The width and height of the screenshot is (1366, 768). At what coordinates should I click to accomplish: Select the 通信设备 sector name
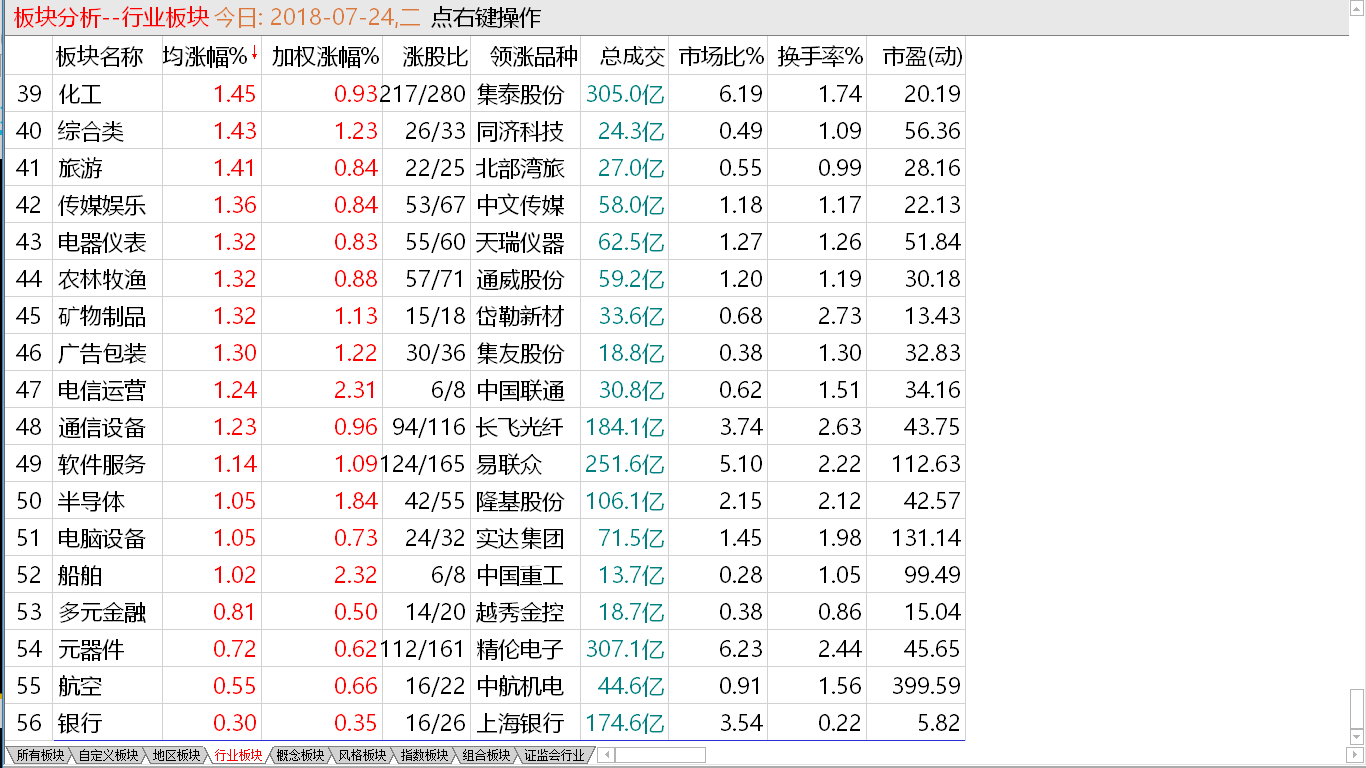point(102,427)
